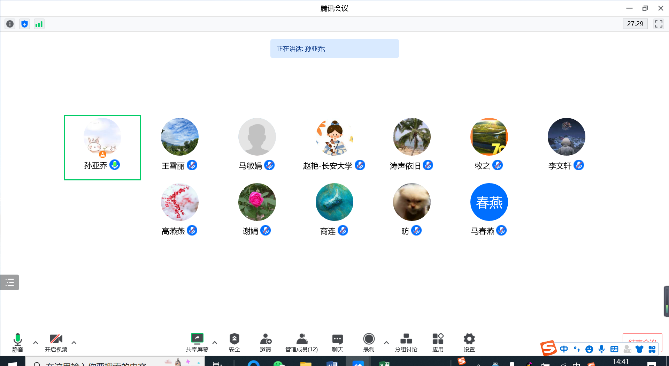669x366 pixels.
Task: Open the Security shield menu
Action: [234, 342]
